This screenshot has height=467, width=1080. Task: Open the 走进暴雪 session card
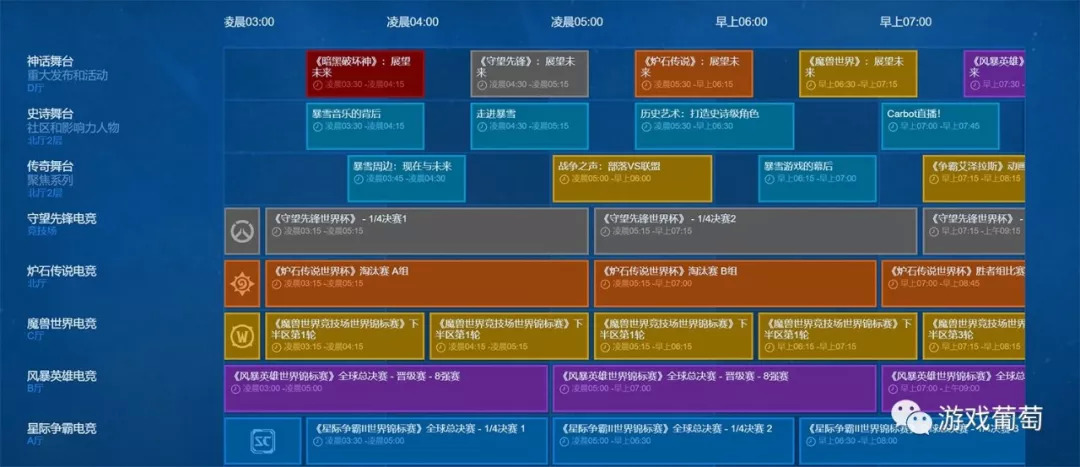(x=530, y=126)
